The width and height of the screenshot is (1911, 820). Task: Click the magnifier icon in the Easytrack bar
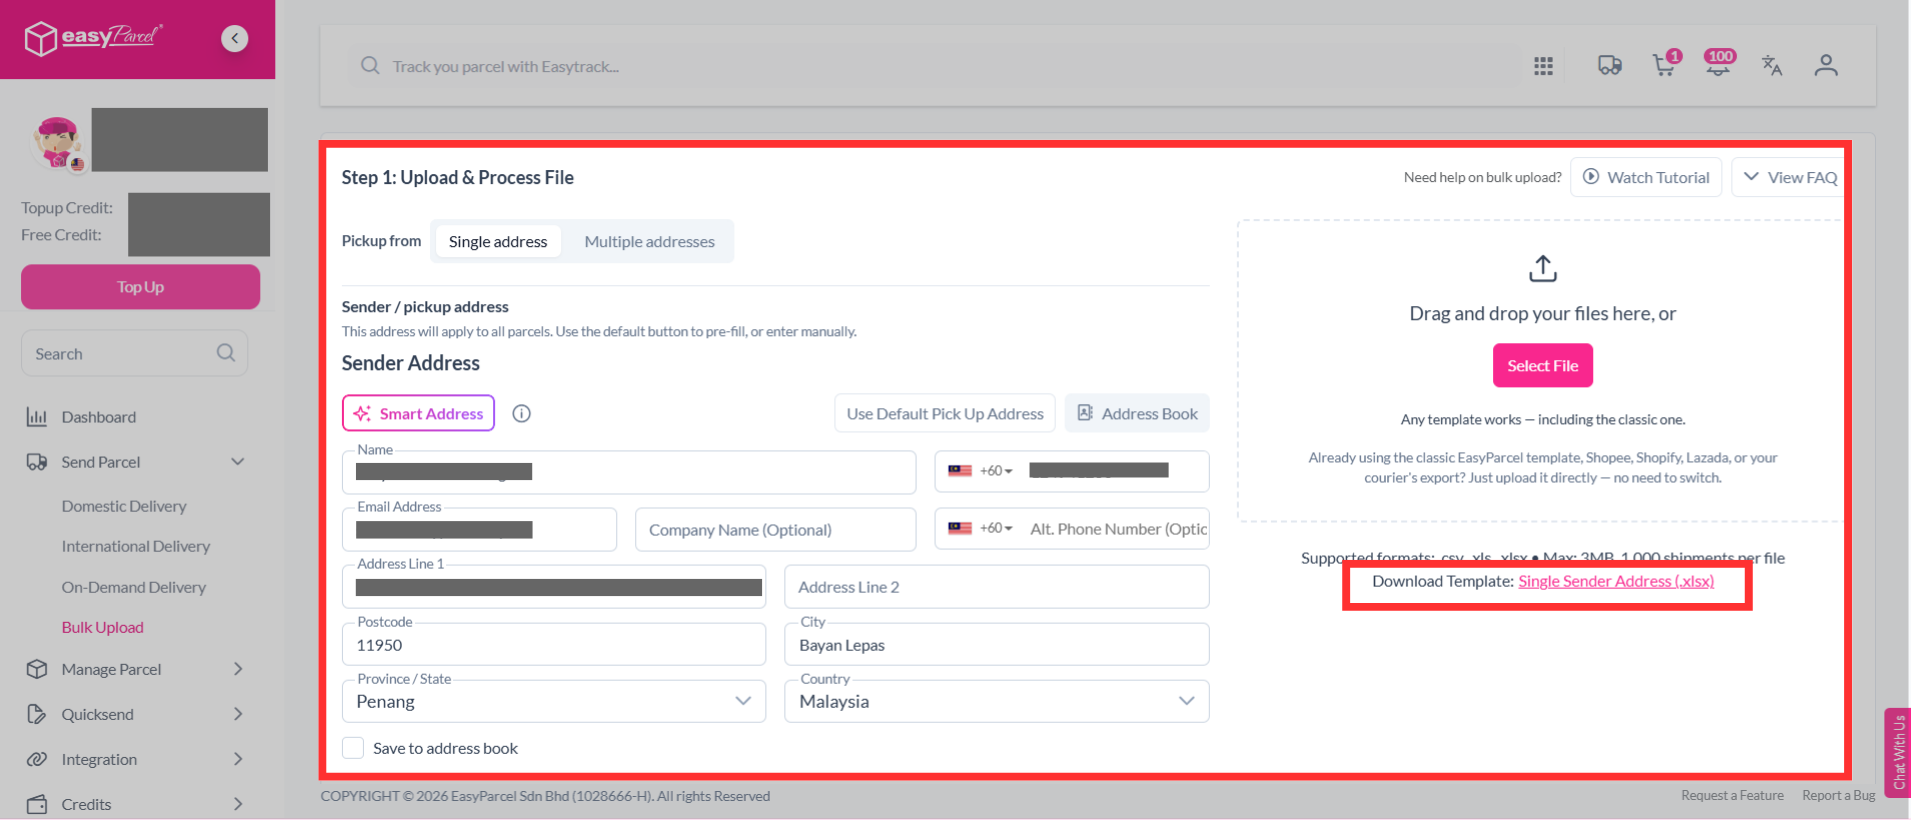[370, 66]
